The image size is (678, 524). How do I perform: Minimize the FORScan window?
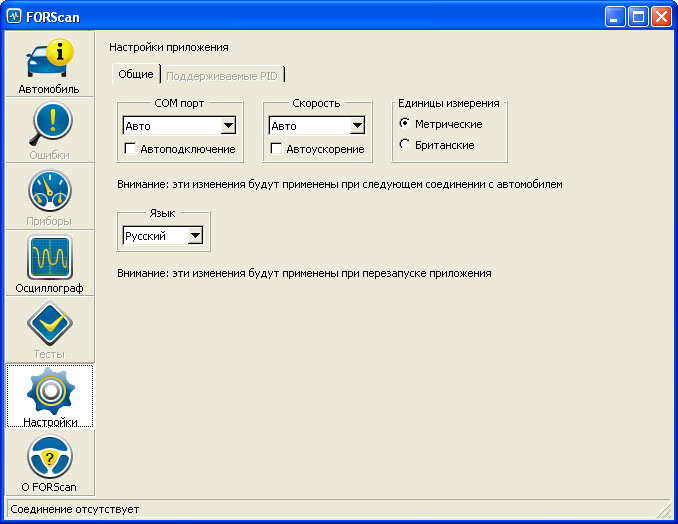pyautogui.click(x=614, y=17)
